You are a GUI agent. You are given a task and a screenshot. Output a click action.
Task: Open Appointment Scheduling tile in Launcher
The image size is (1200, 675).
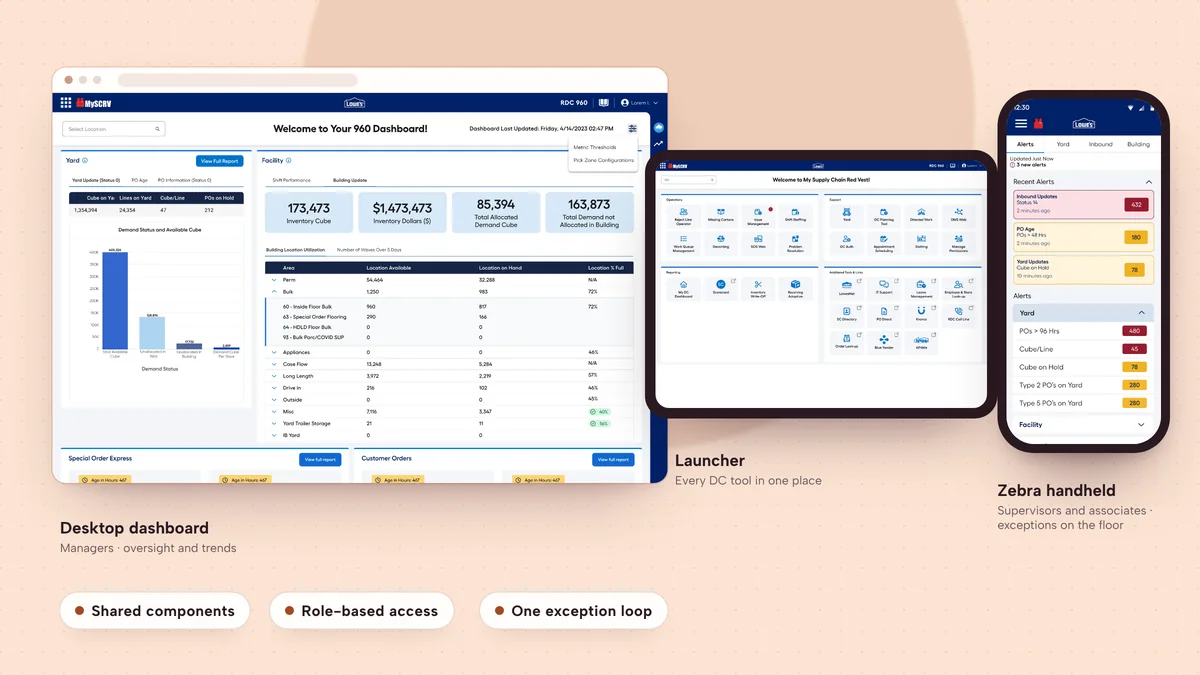(884, 242)
